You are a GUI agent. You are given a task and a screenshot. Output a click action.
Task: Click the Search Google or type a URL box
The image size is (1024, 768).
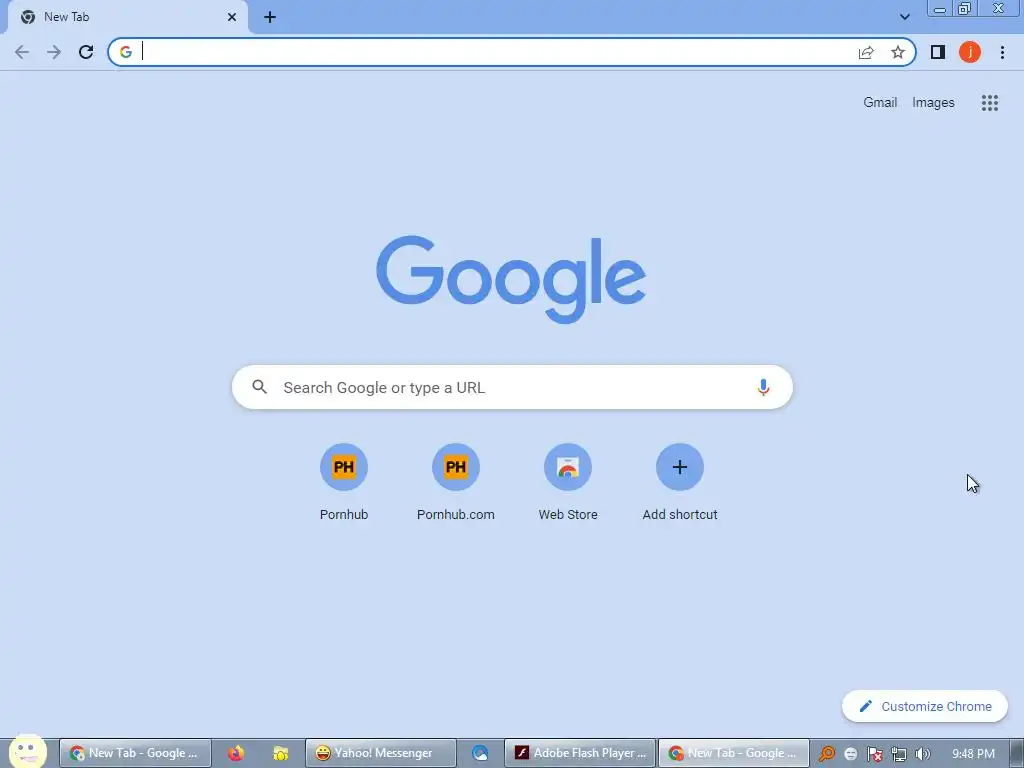(513, 387)
